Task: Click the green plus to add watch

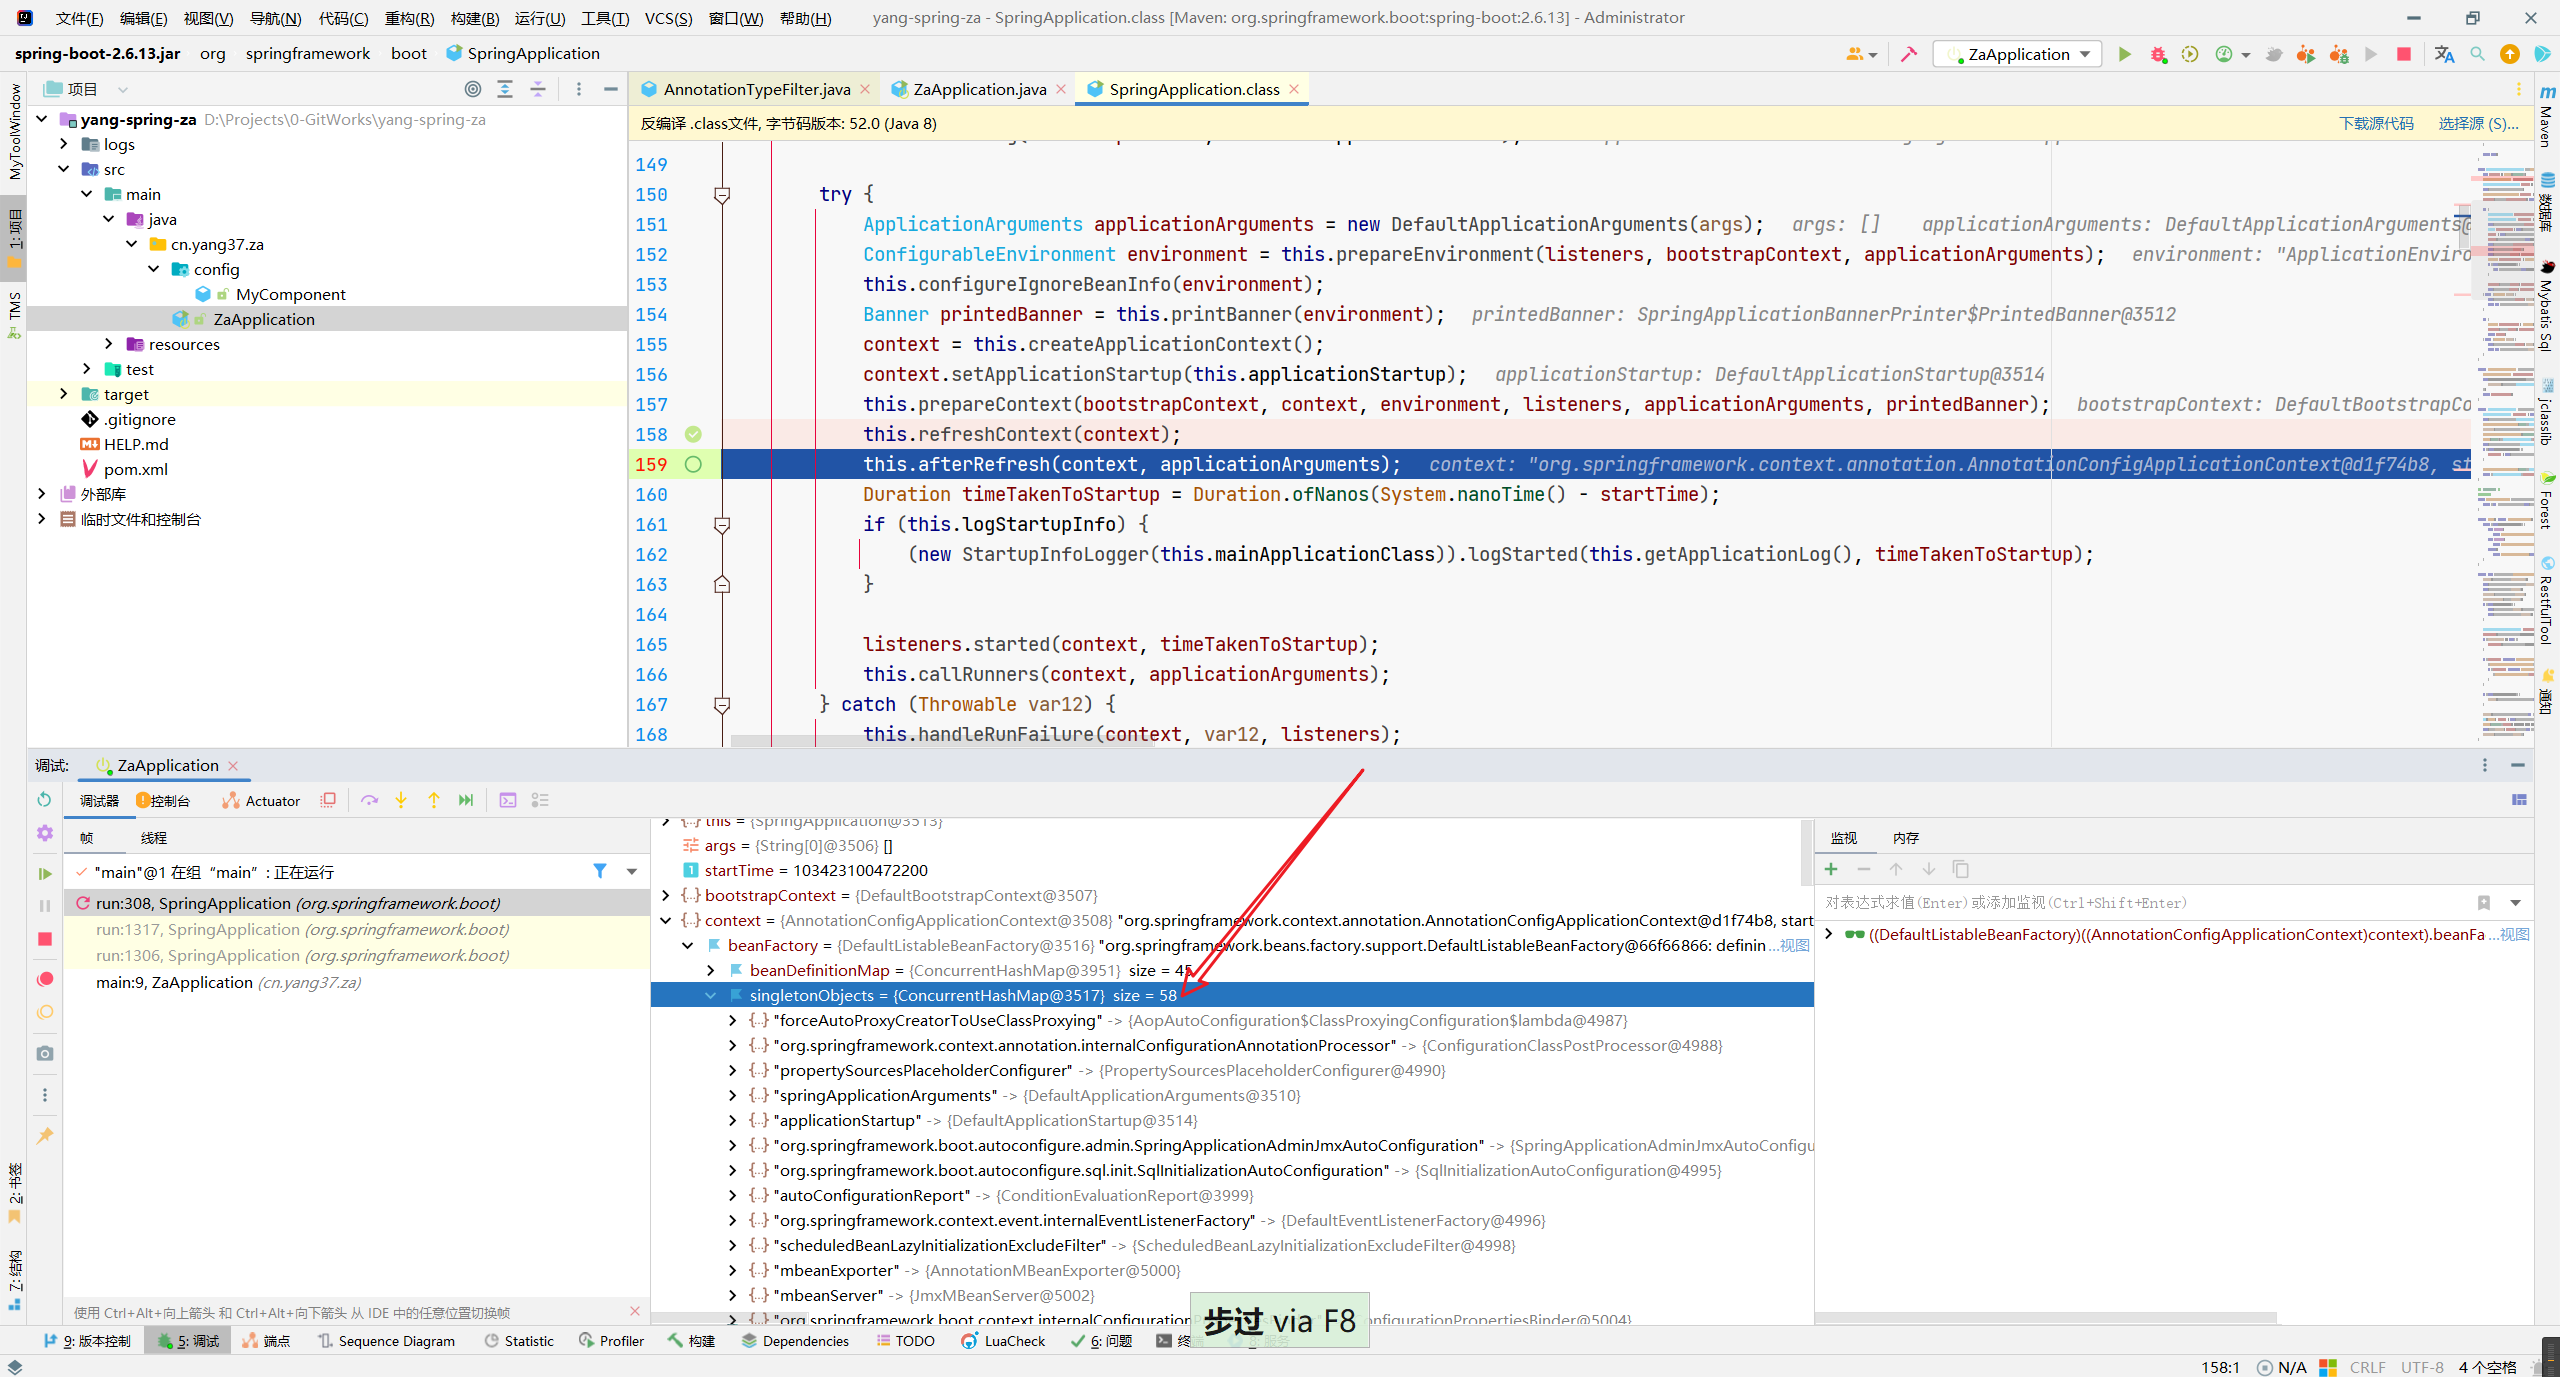Action: 1831,869
